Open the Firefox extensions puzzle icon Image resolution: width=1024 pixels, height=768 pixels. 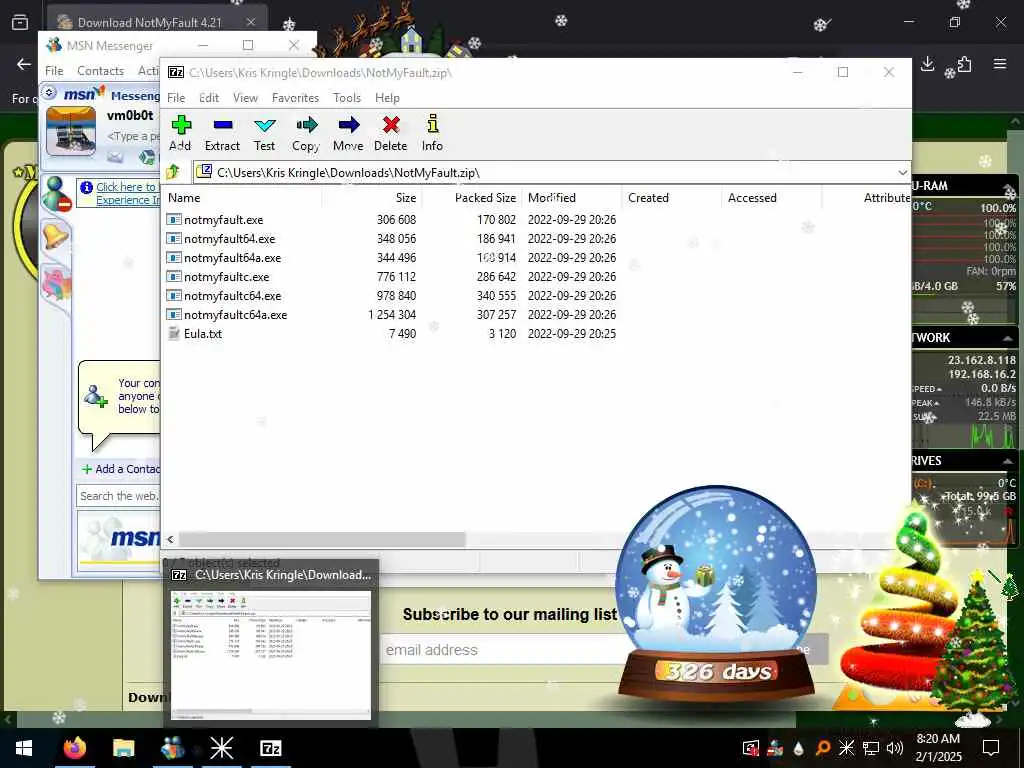click(x=964, y=64)
